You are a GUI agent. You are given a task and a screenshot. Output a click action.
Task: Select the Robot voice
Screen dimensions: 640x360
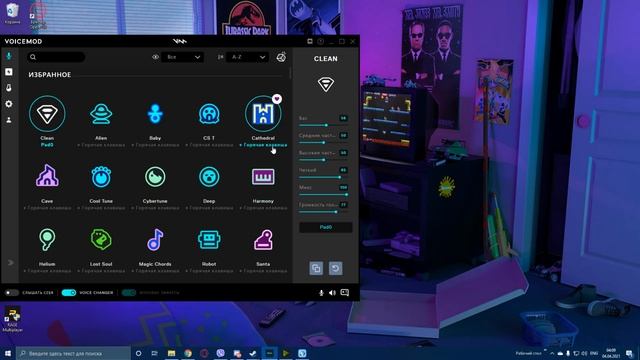(209, 240)
